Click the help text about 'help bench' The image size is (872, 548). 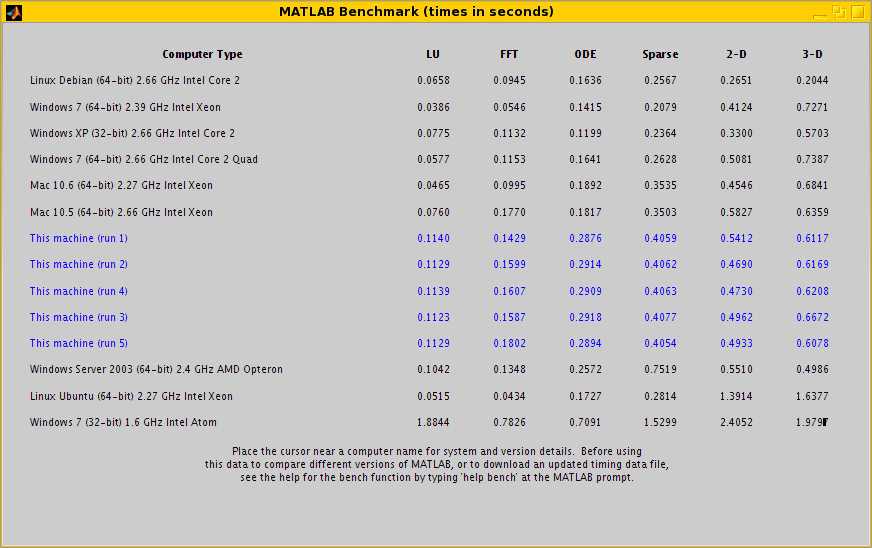(x=437, y=477)
